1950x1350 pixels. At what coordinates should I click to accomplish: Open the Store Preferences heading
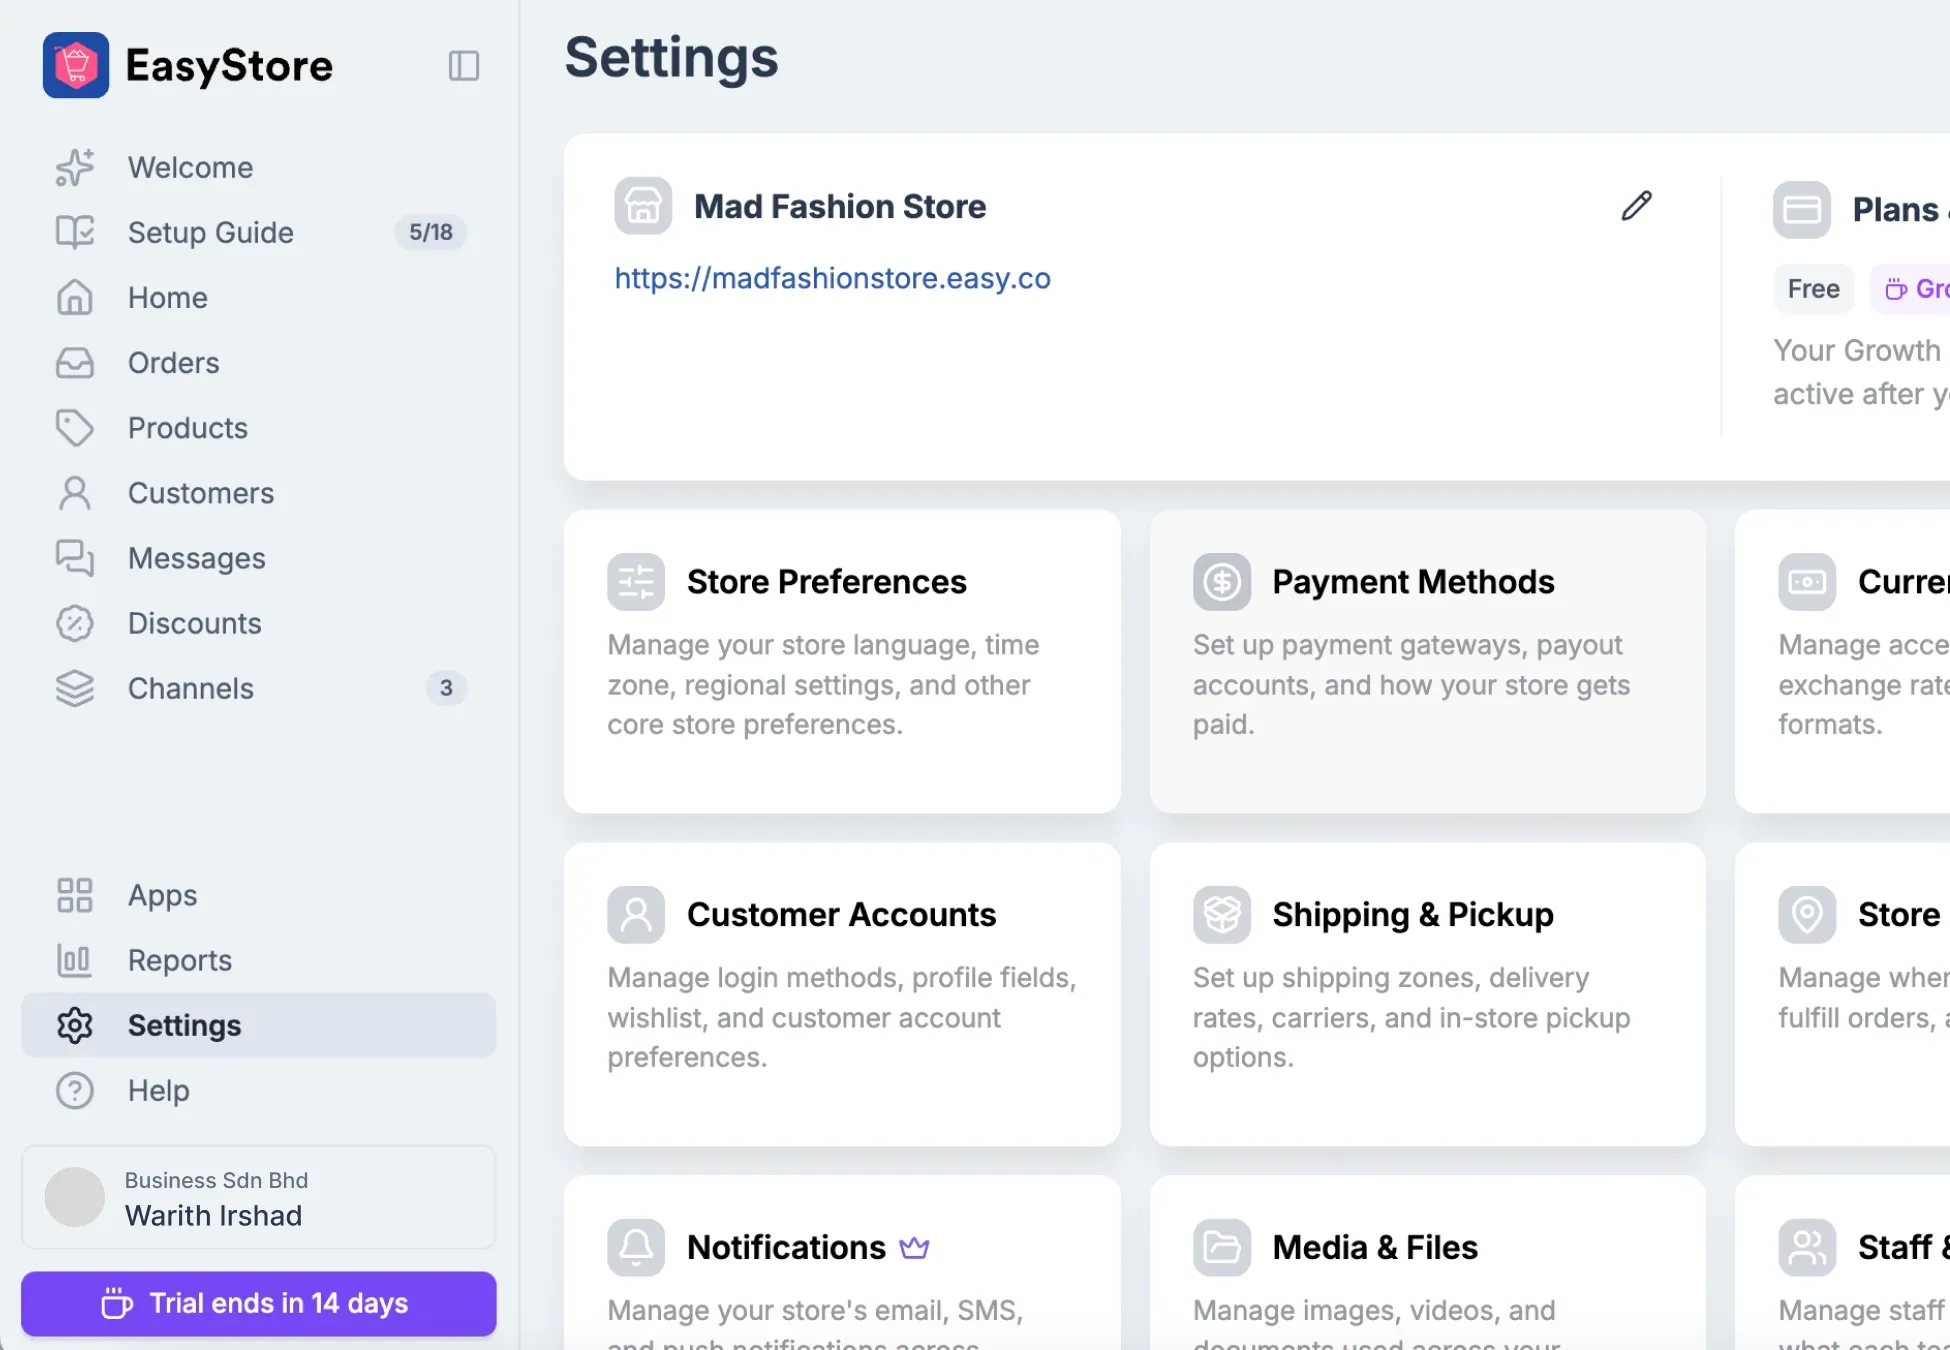827,582
